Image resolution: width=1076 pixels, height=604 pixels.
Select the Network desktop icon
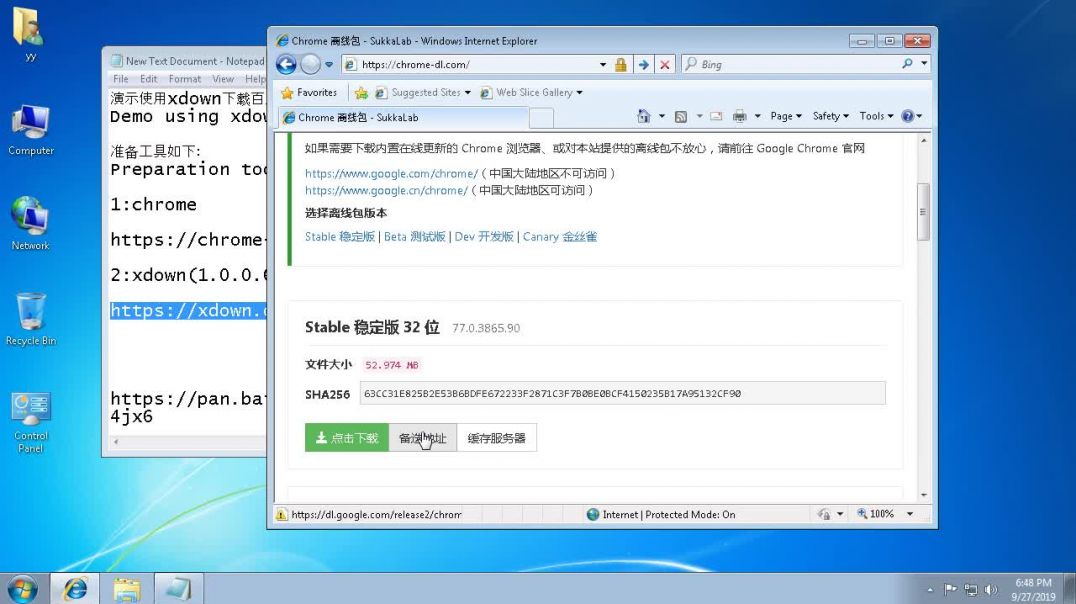pos(30,224)
